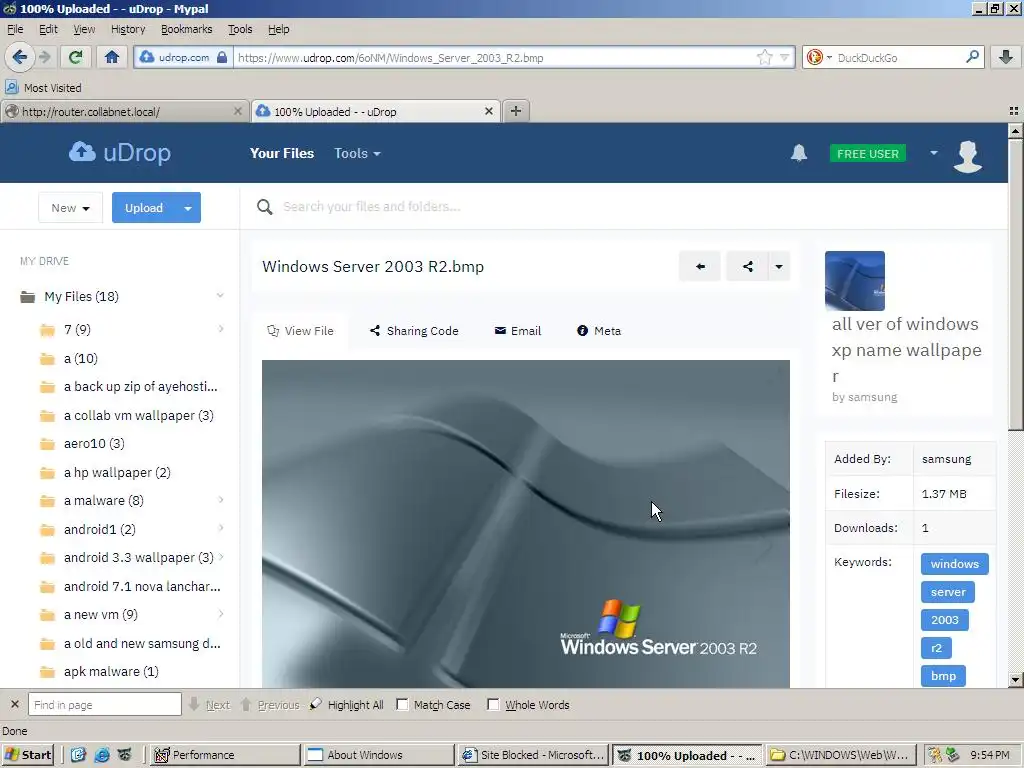Viewport: 1024px width, 768px height.
Task: Click the 2003 keyword tag
Action: point(944,620)
